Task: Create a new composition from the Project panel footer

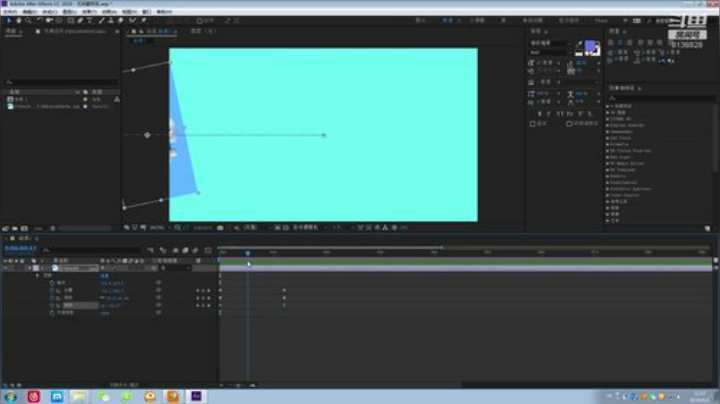Action: click(24, 228)
